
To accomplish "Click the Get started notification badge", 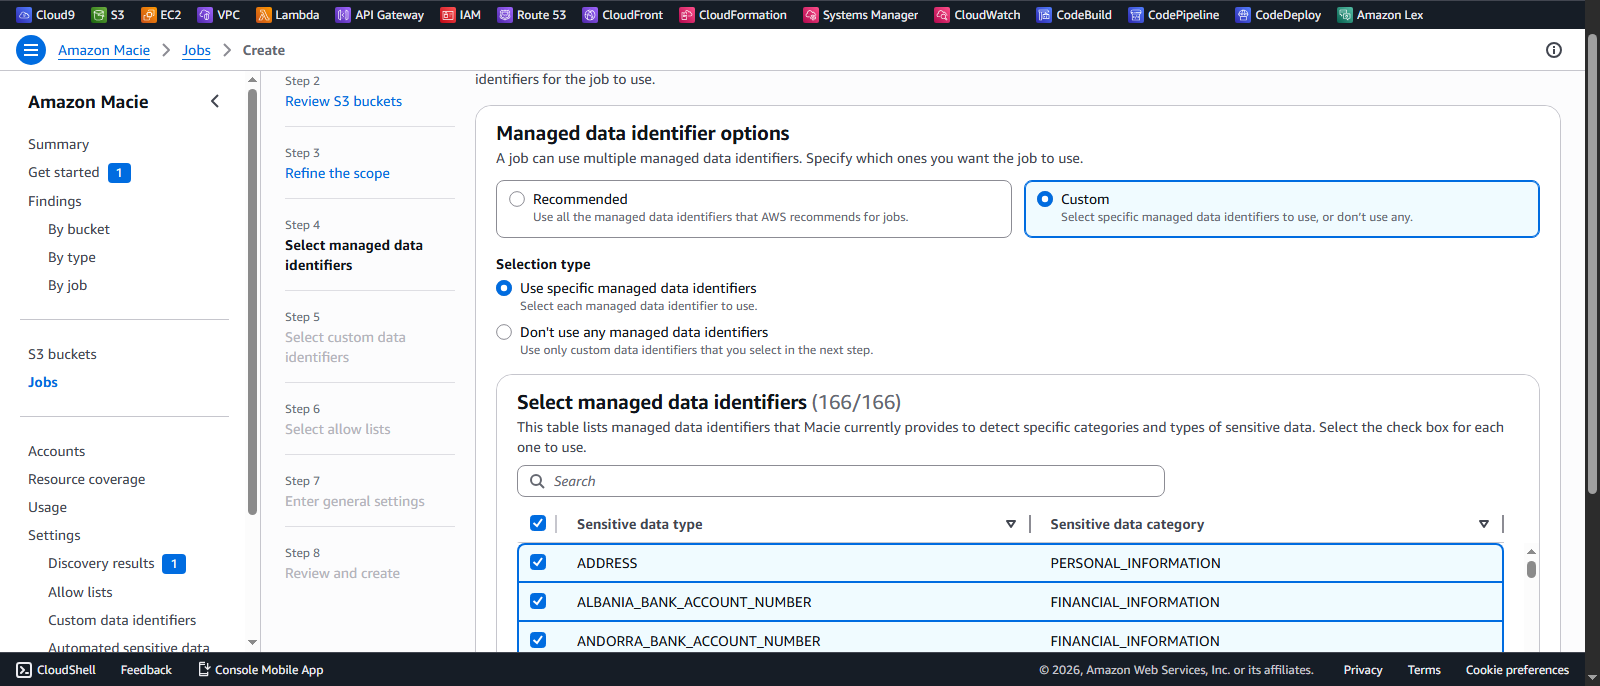I will tap(119, 173).
